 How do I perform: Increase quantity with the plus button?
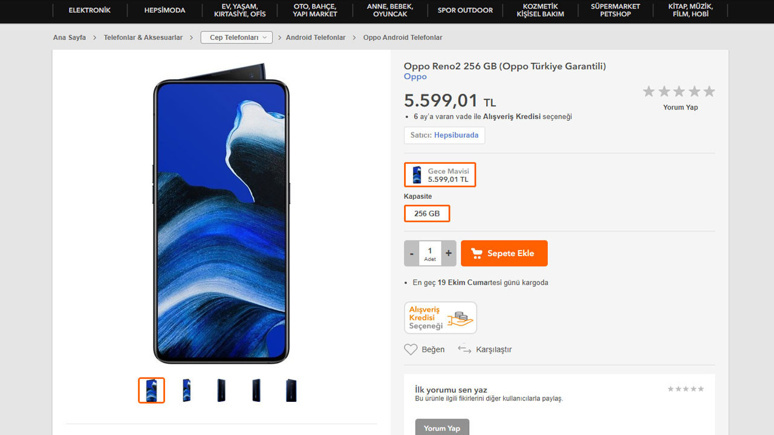coord(449,253)
